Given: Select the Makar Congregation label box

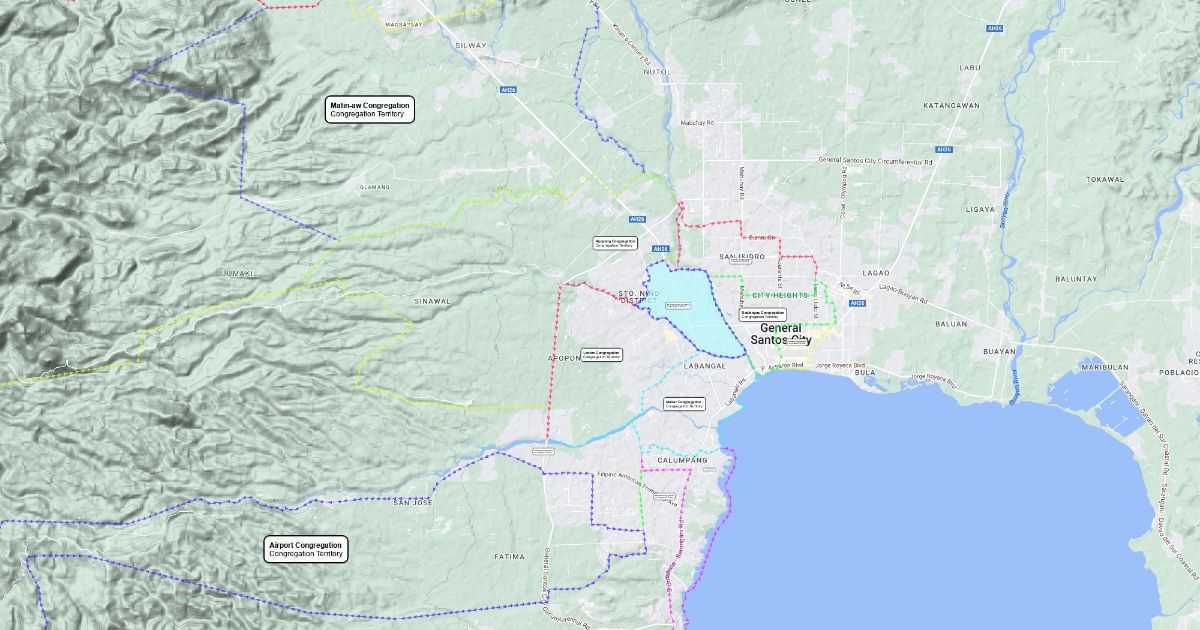Looking at the screenshot, I should [x=684, y=404].
